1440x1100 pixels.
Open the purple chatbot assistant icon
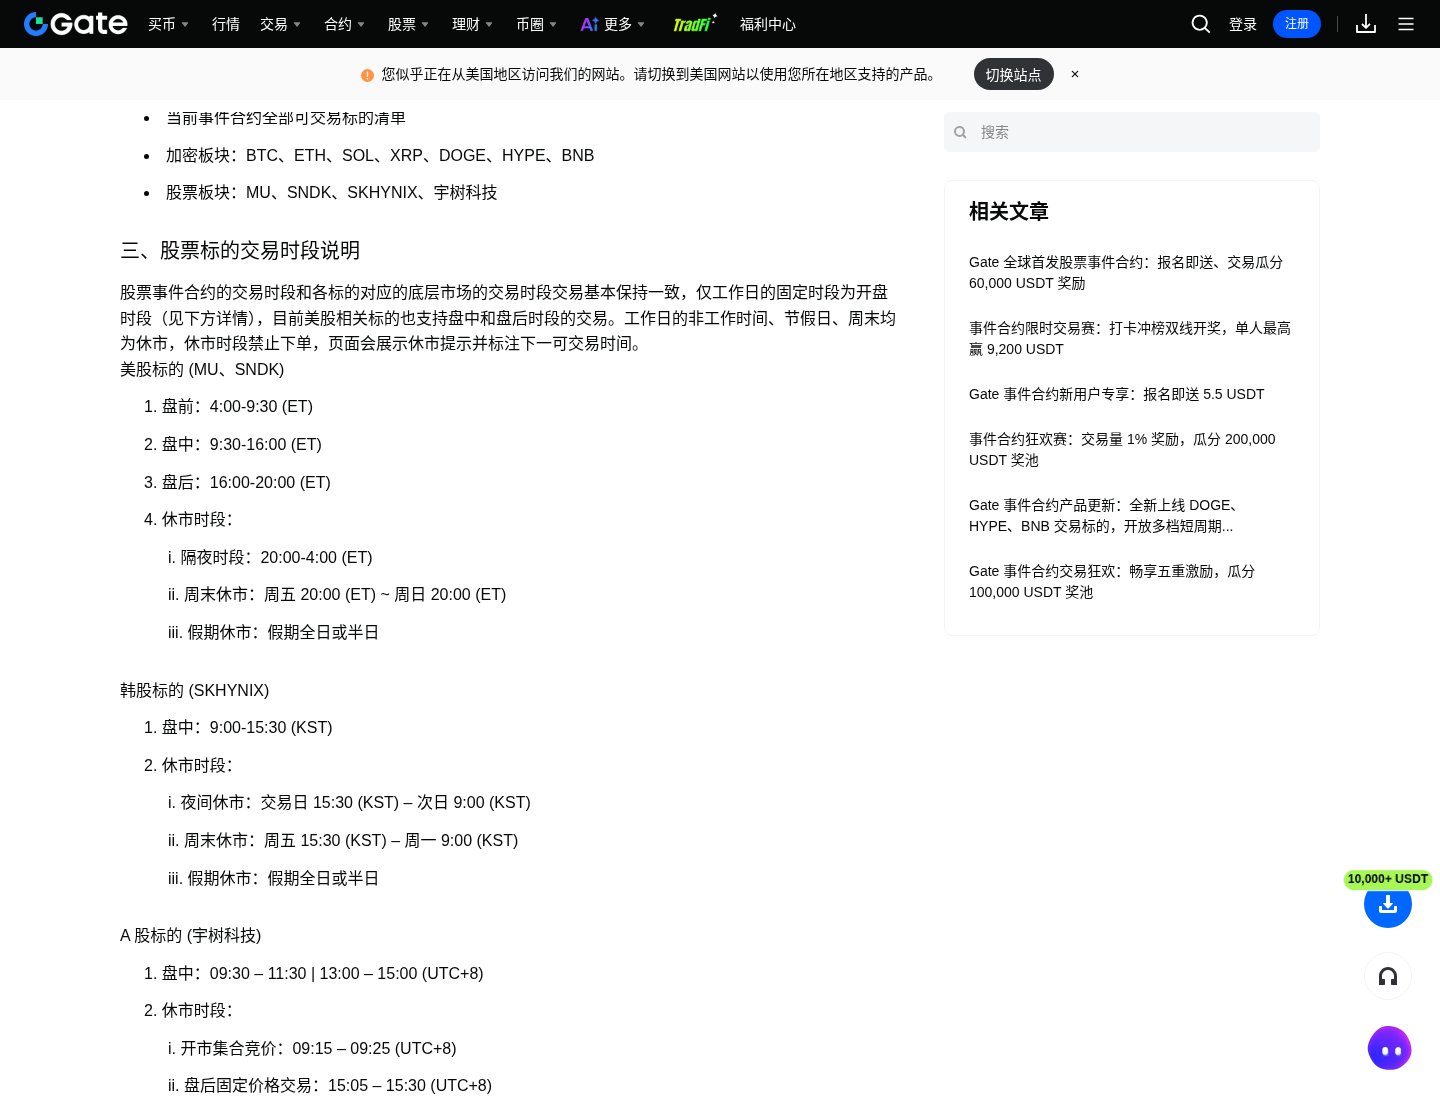1390,1048
